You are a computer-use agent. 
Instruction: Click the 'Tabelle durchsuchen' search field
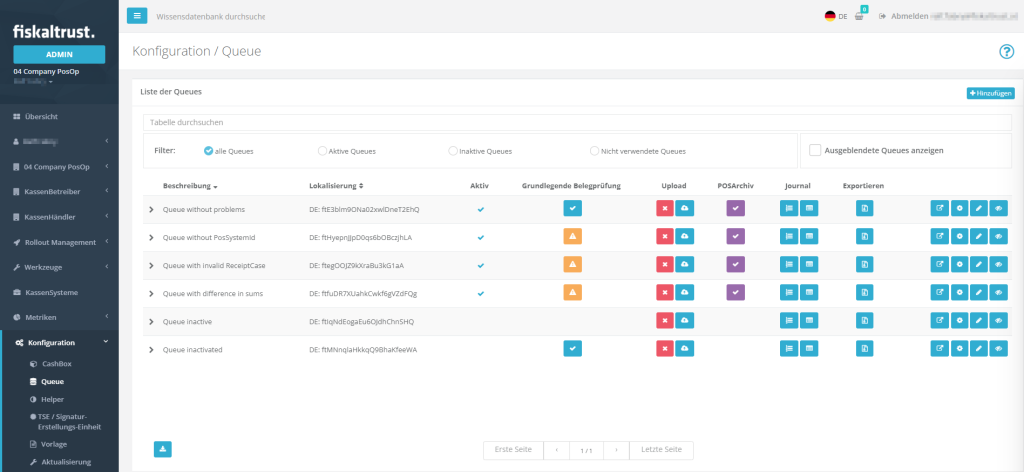pyautogui.click(x=576, y=122)
